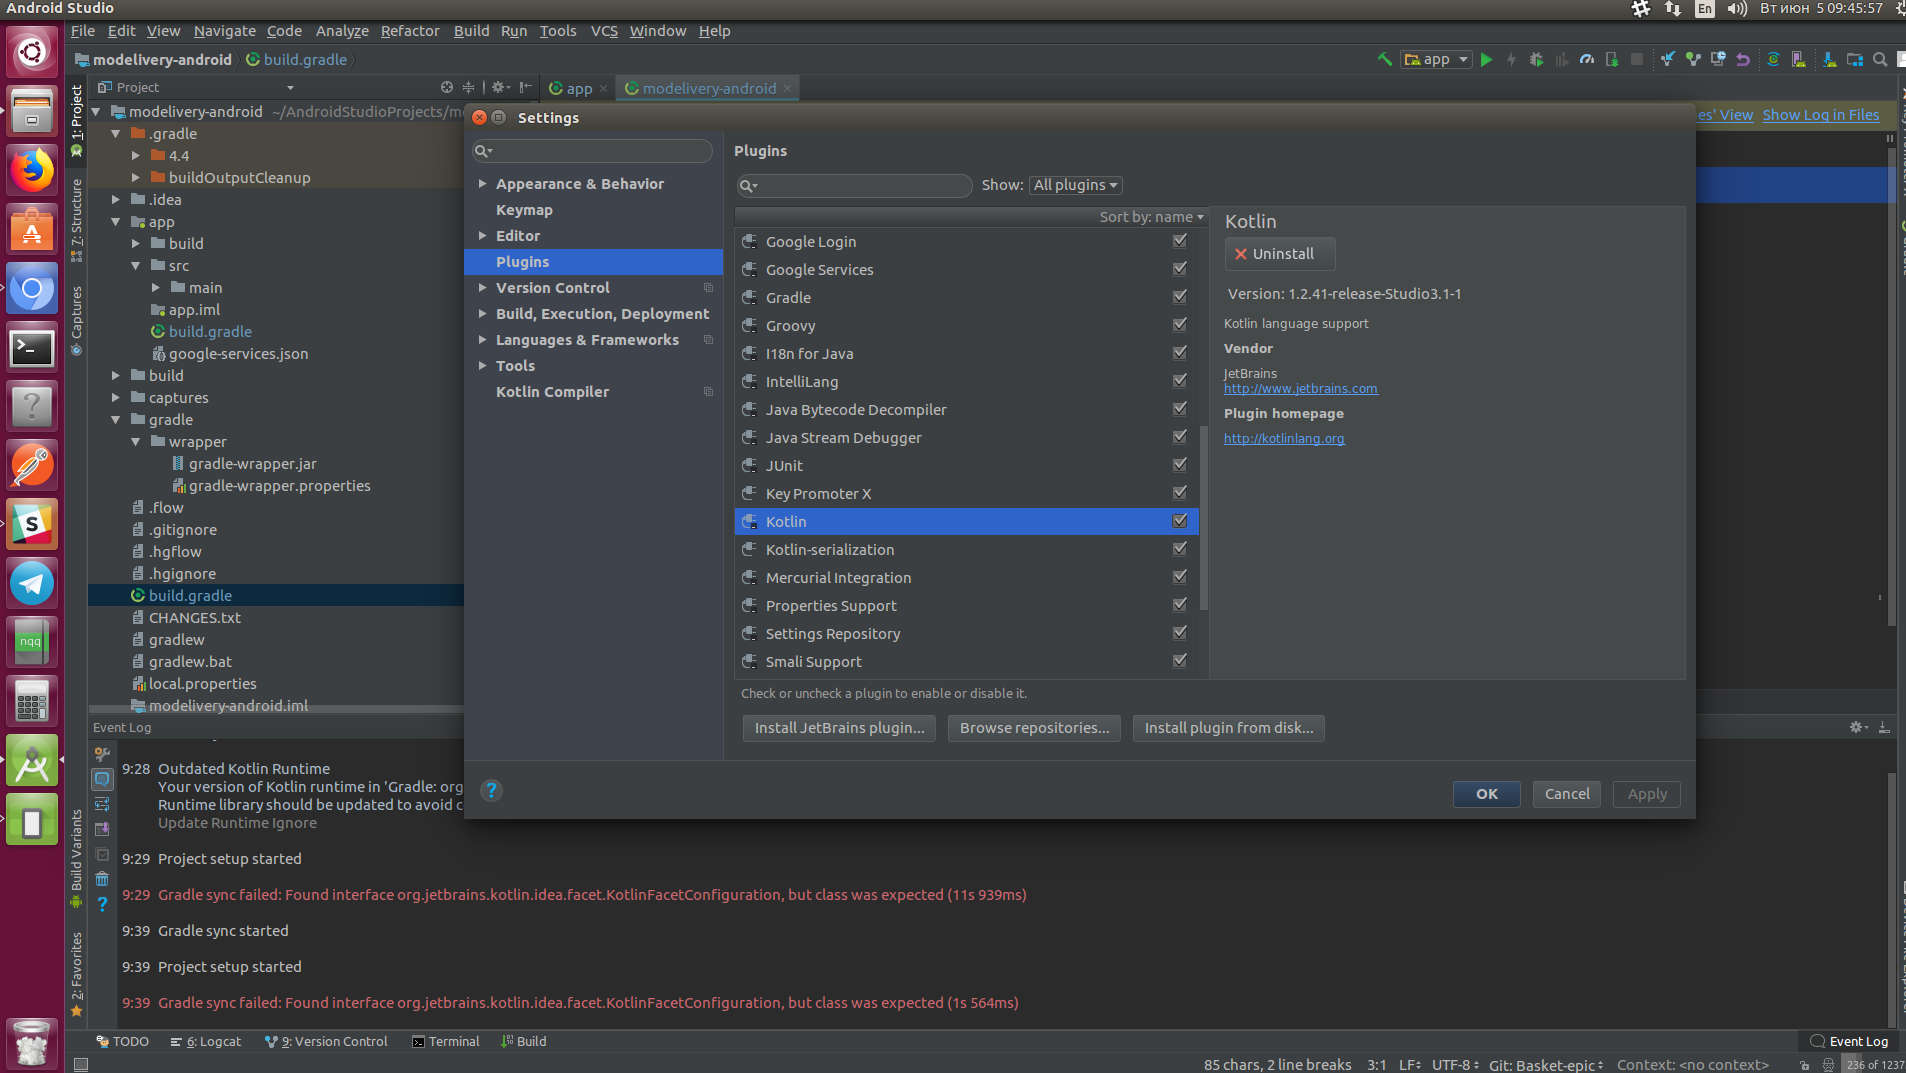Click the Show Log in Files link
The width and height of the screenshot is (1906, 1073).
[x=1820, y=115]
